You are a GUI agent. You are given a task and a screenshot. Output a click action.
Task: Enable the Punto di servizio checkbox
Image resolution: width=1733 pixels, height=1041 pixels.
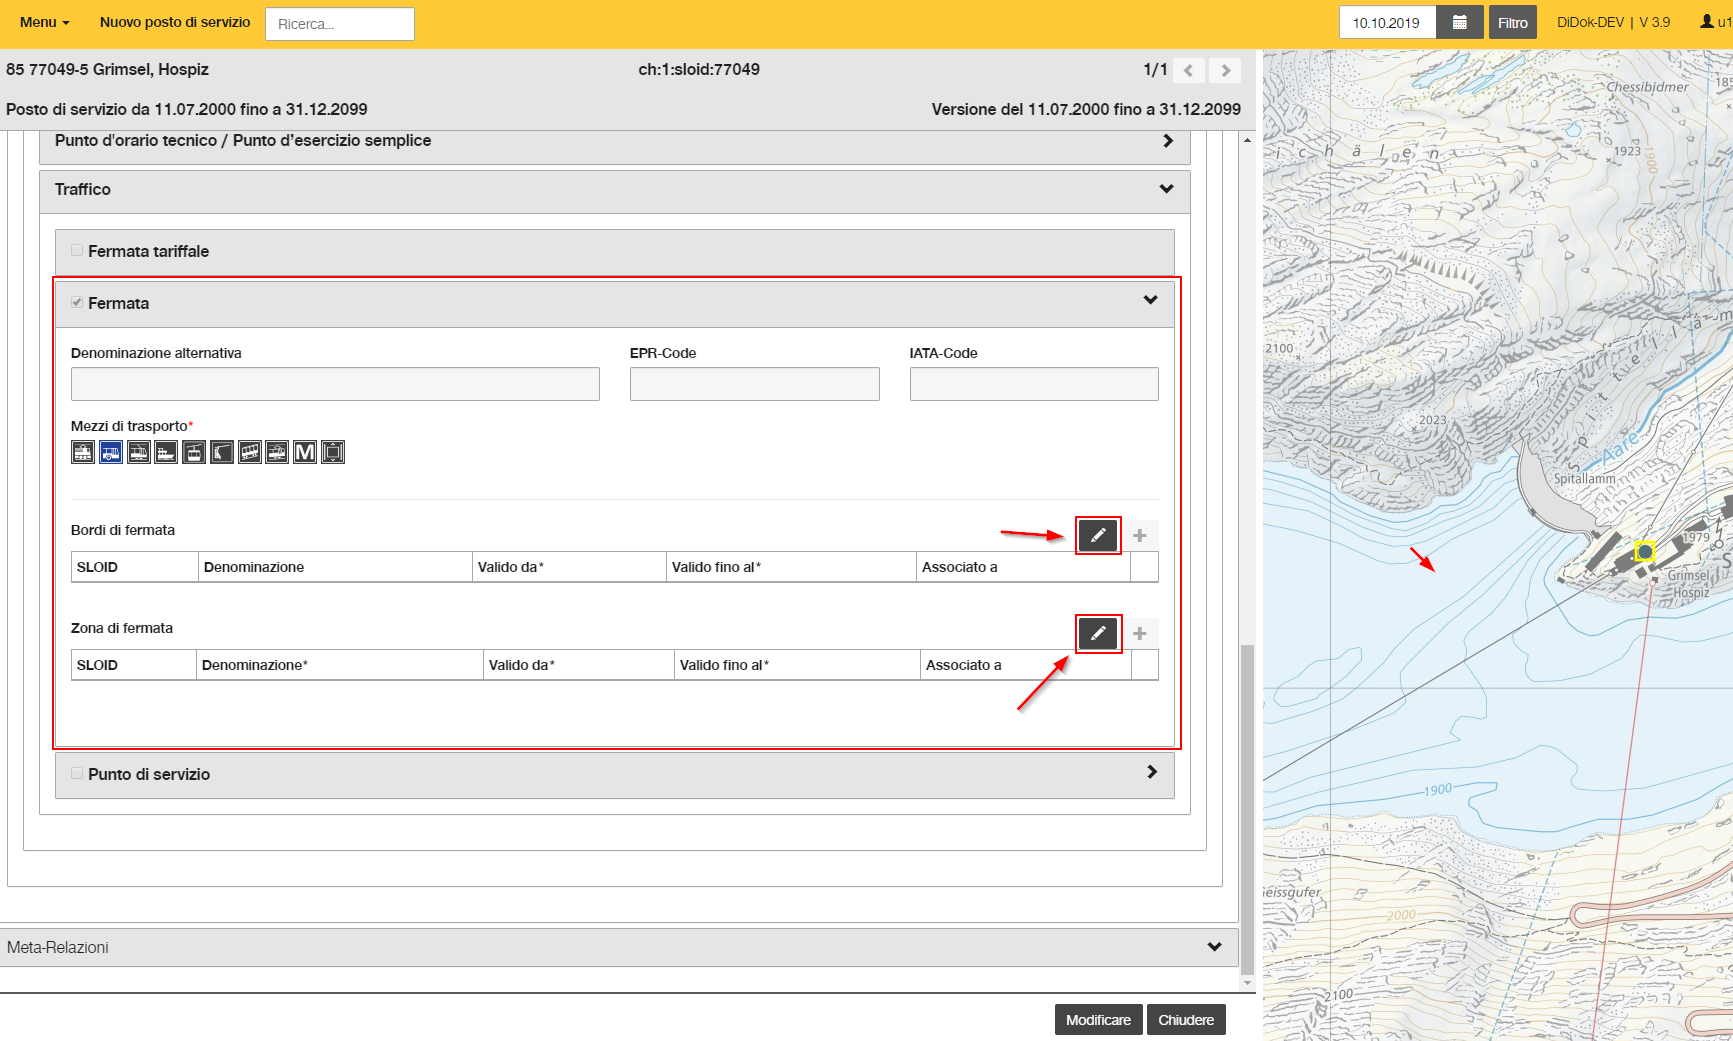click(77, 773)
